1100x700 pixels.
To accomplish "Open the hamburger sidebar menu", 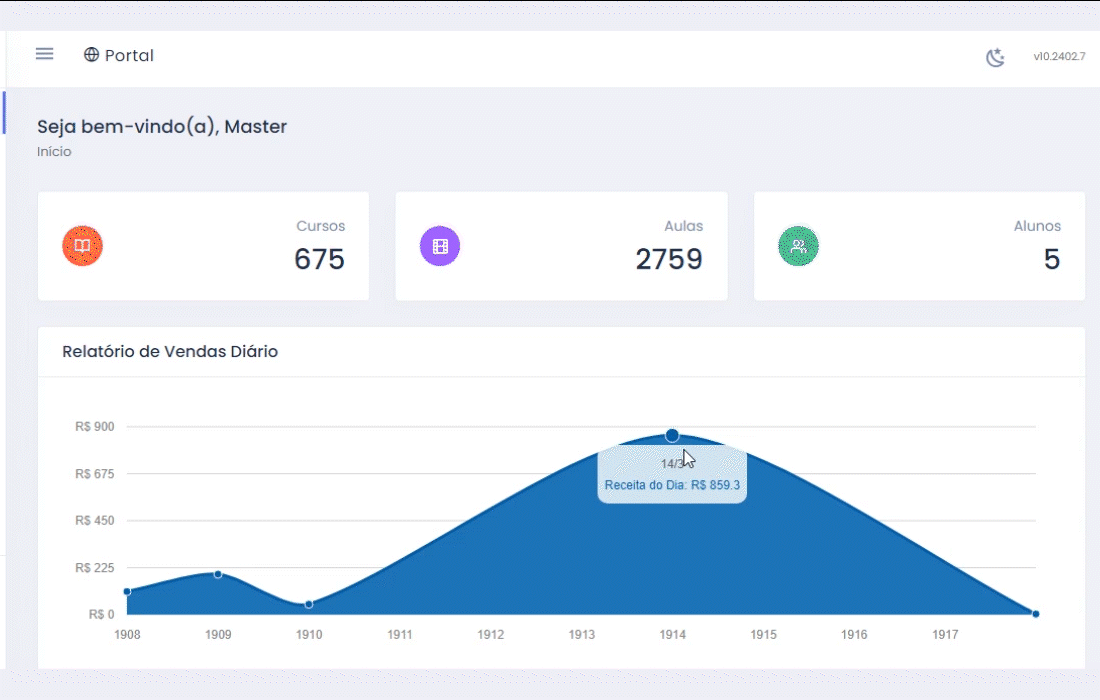I will click(45, 54).
